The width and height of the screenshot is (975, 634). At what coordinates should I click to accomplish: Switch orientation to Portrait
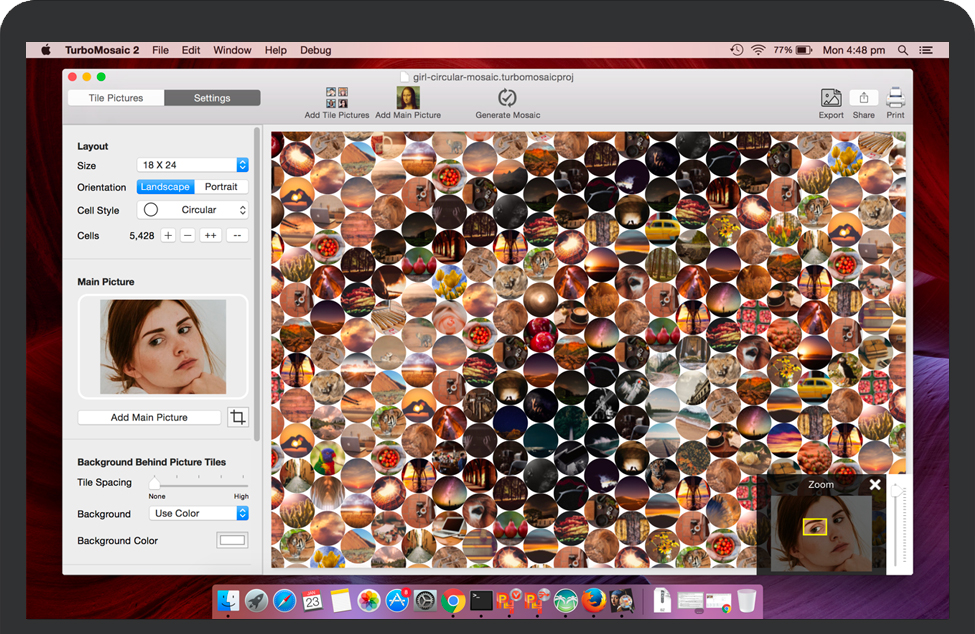(221, 187)
